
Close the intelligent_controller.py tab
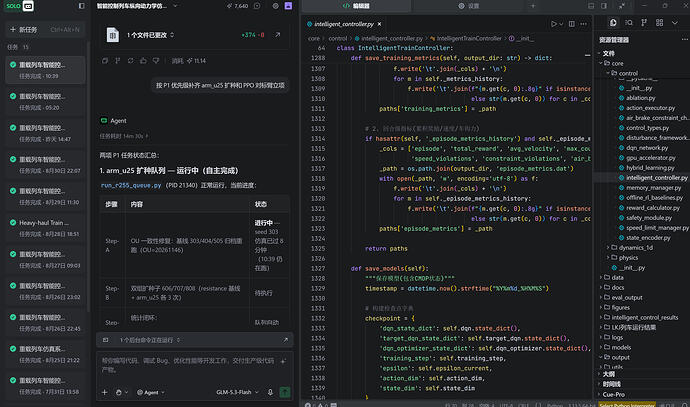click(x=379, y=24)
